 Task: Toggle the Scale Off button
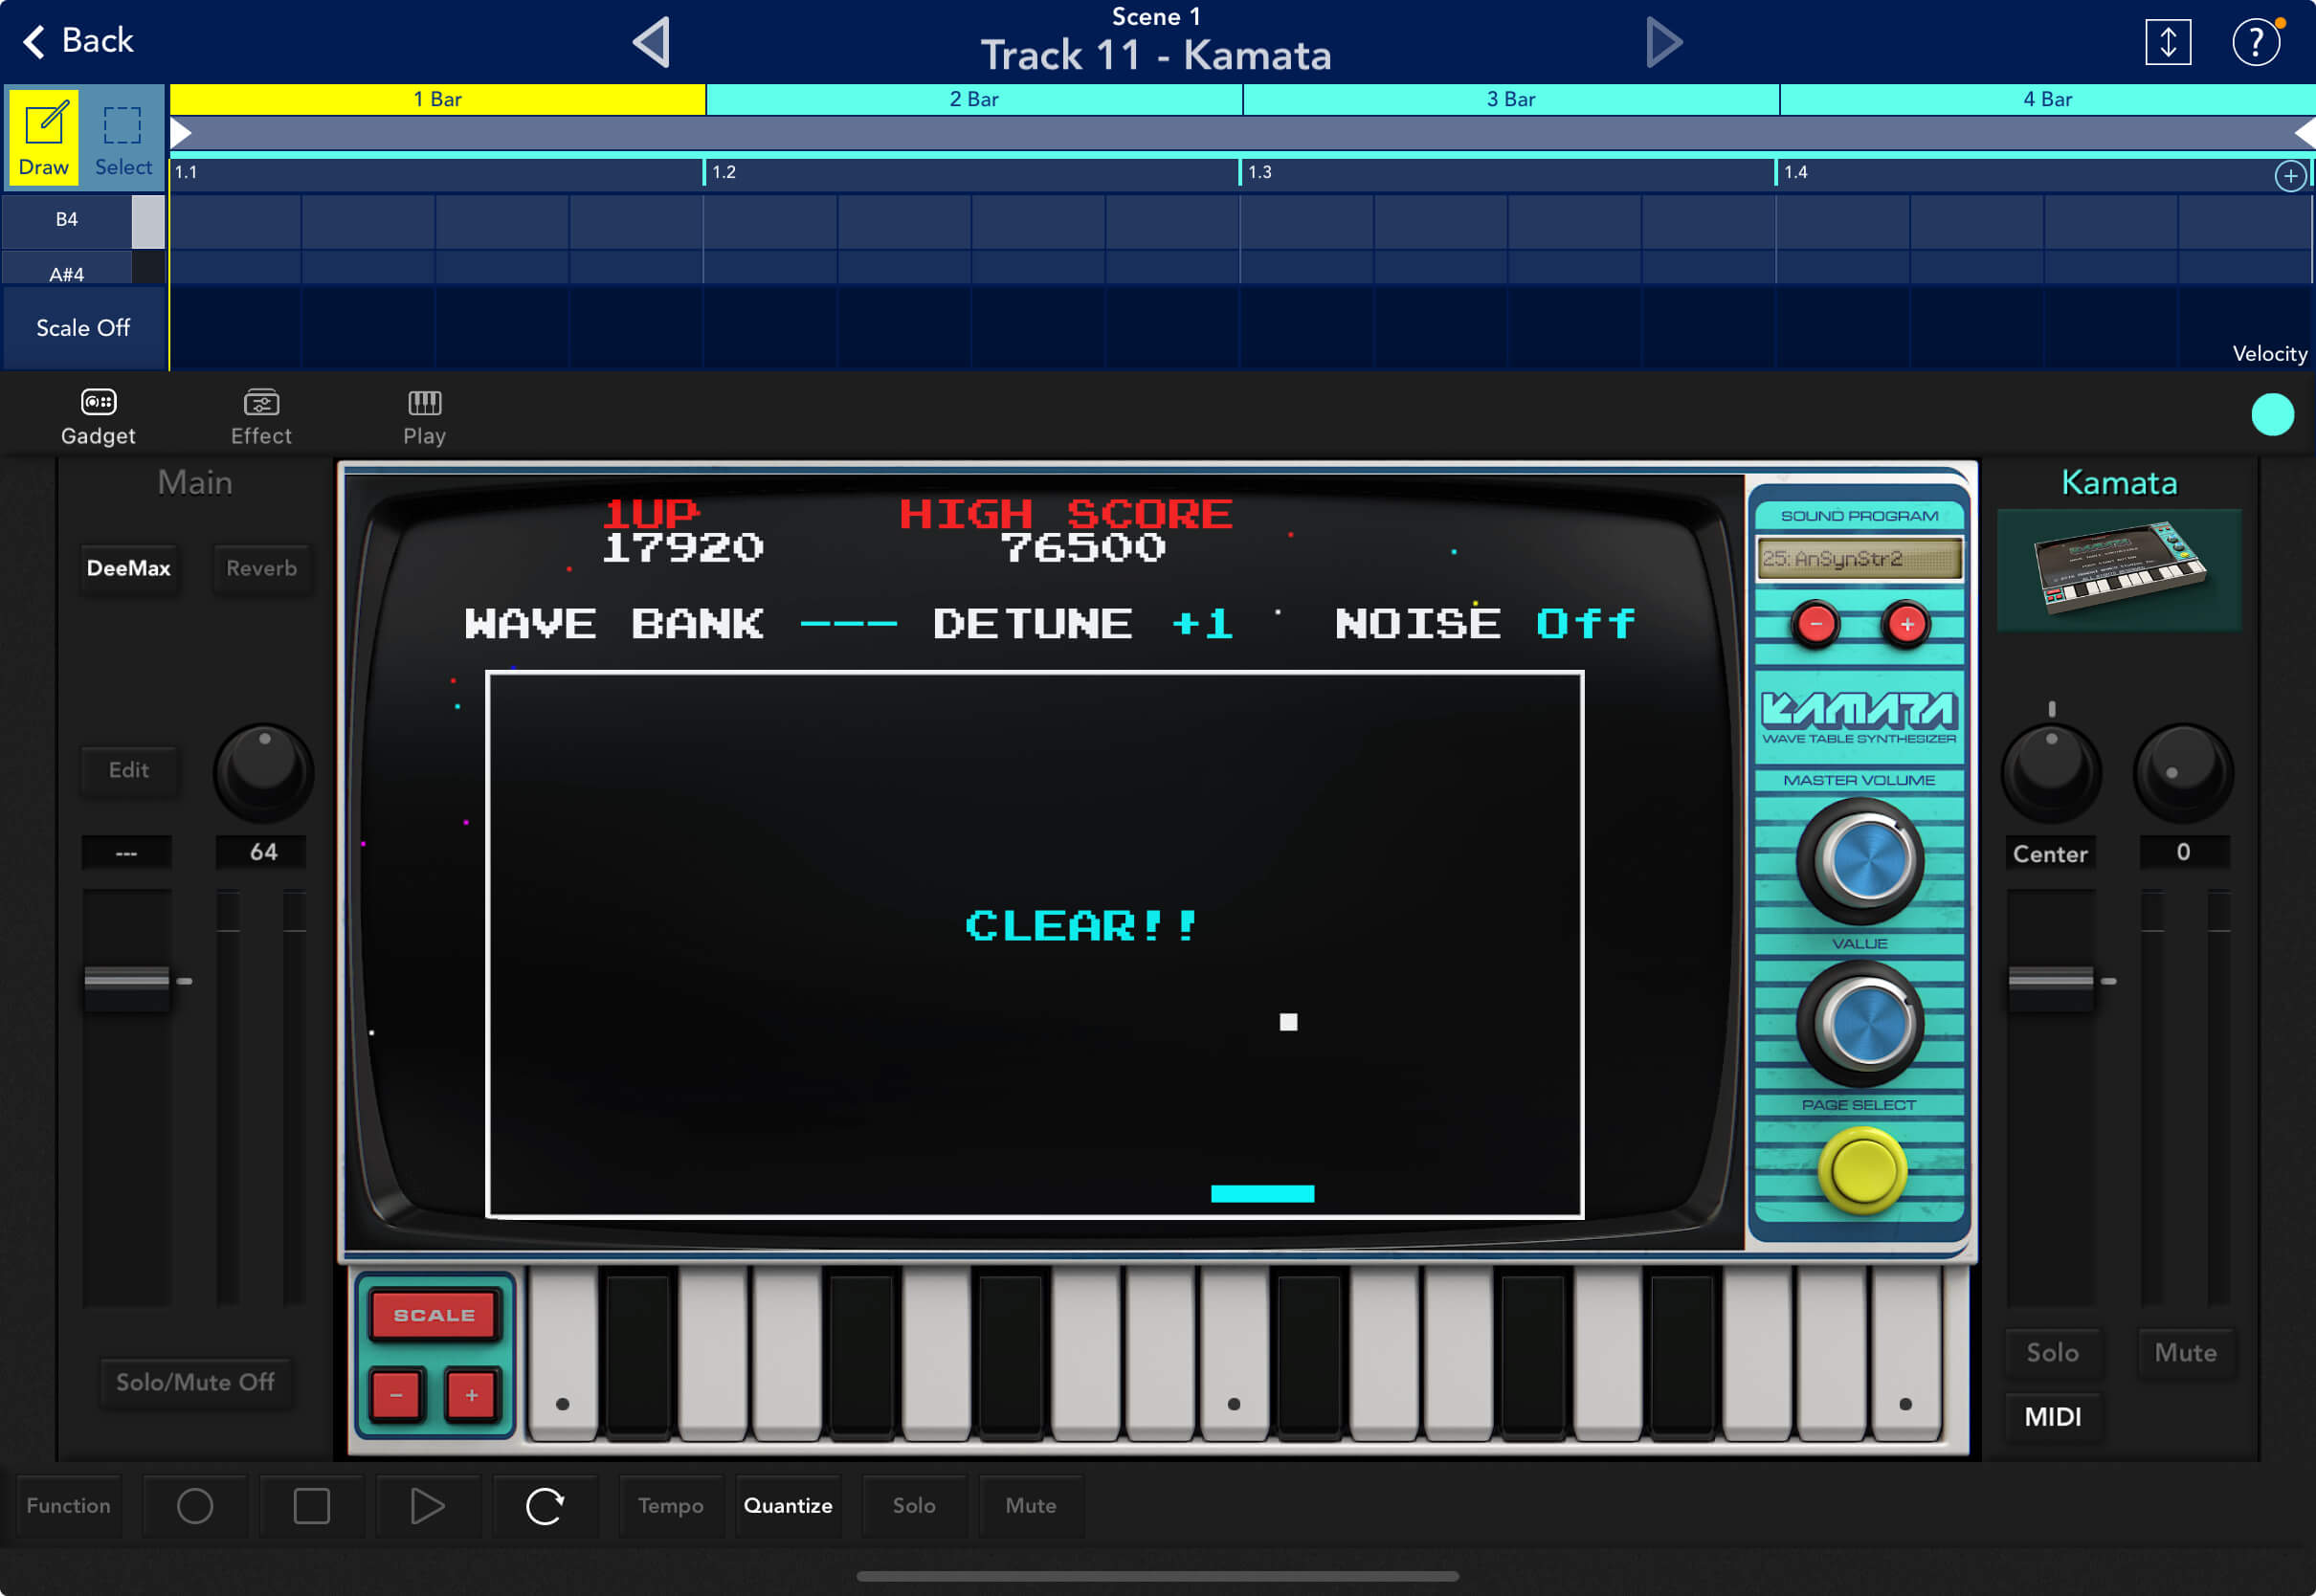tap(83, 328)
